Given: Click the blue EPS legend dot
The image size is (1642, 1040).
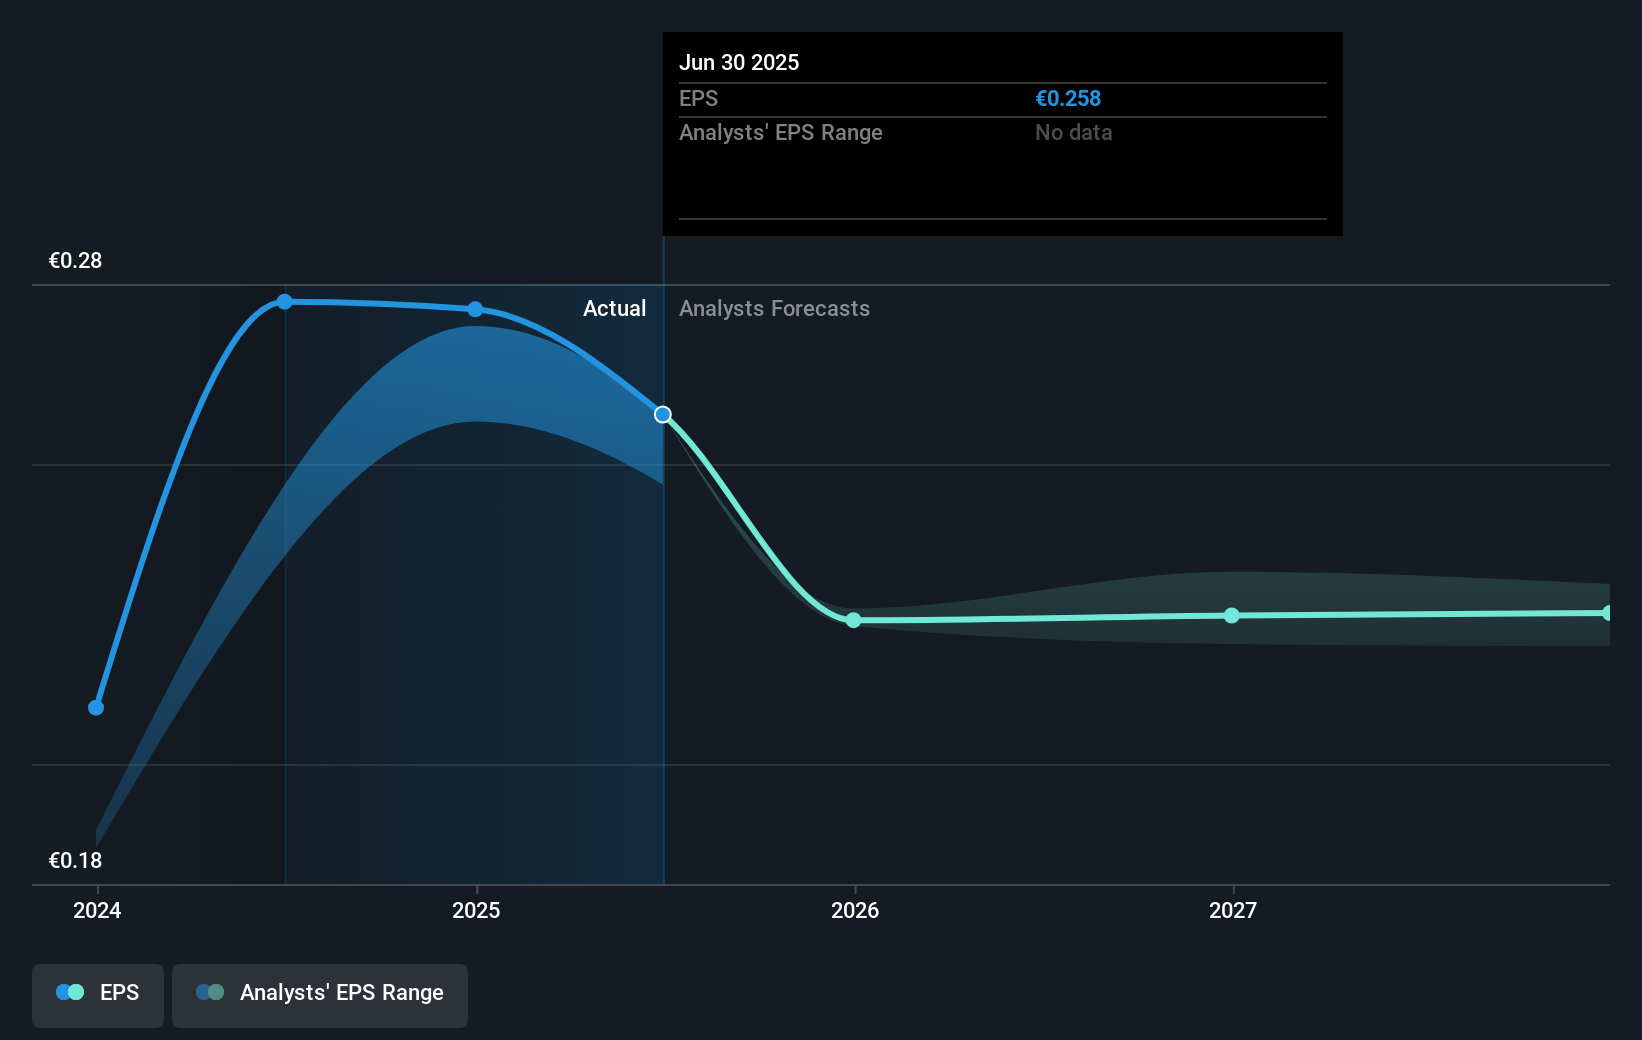Looking at the screenshot, I should (70, 992).
